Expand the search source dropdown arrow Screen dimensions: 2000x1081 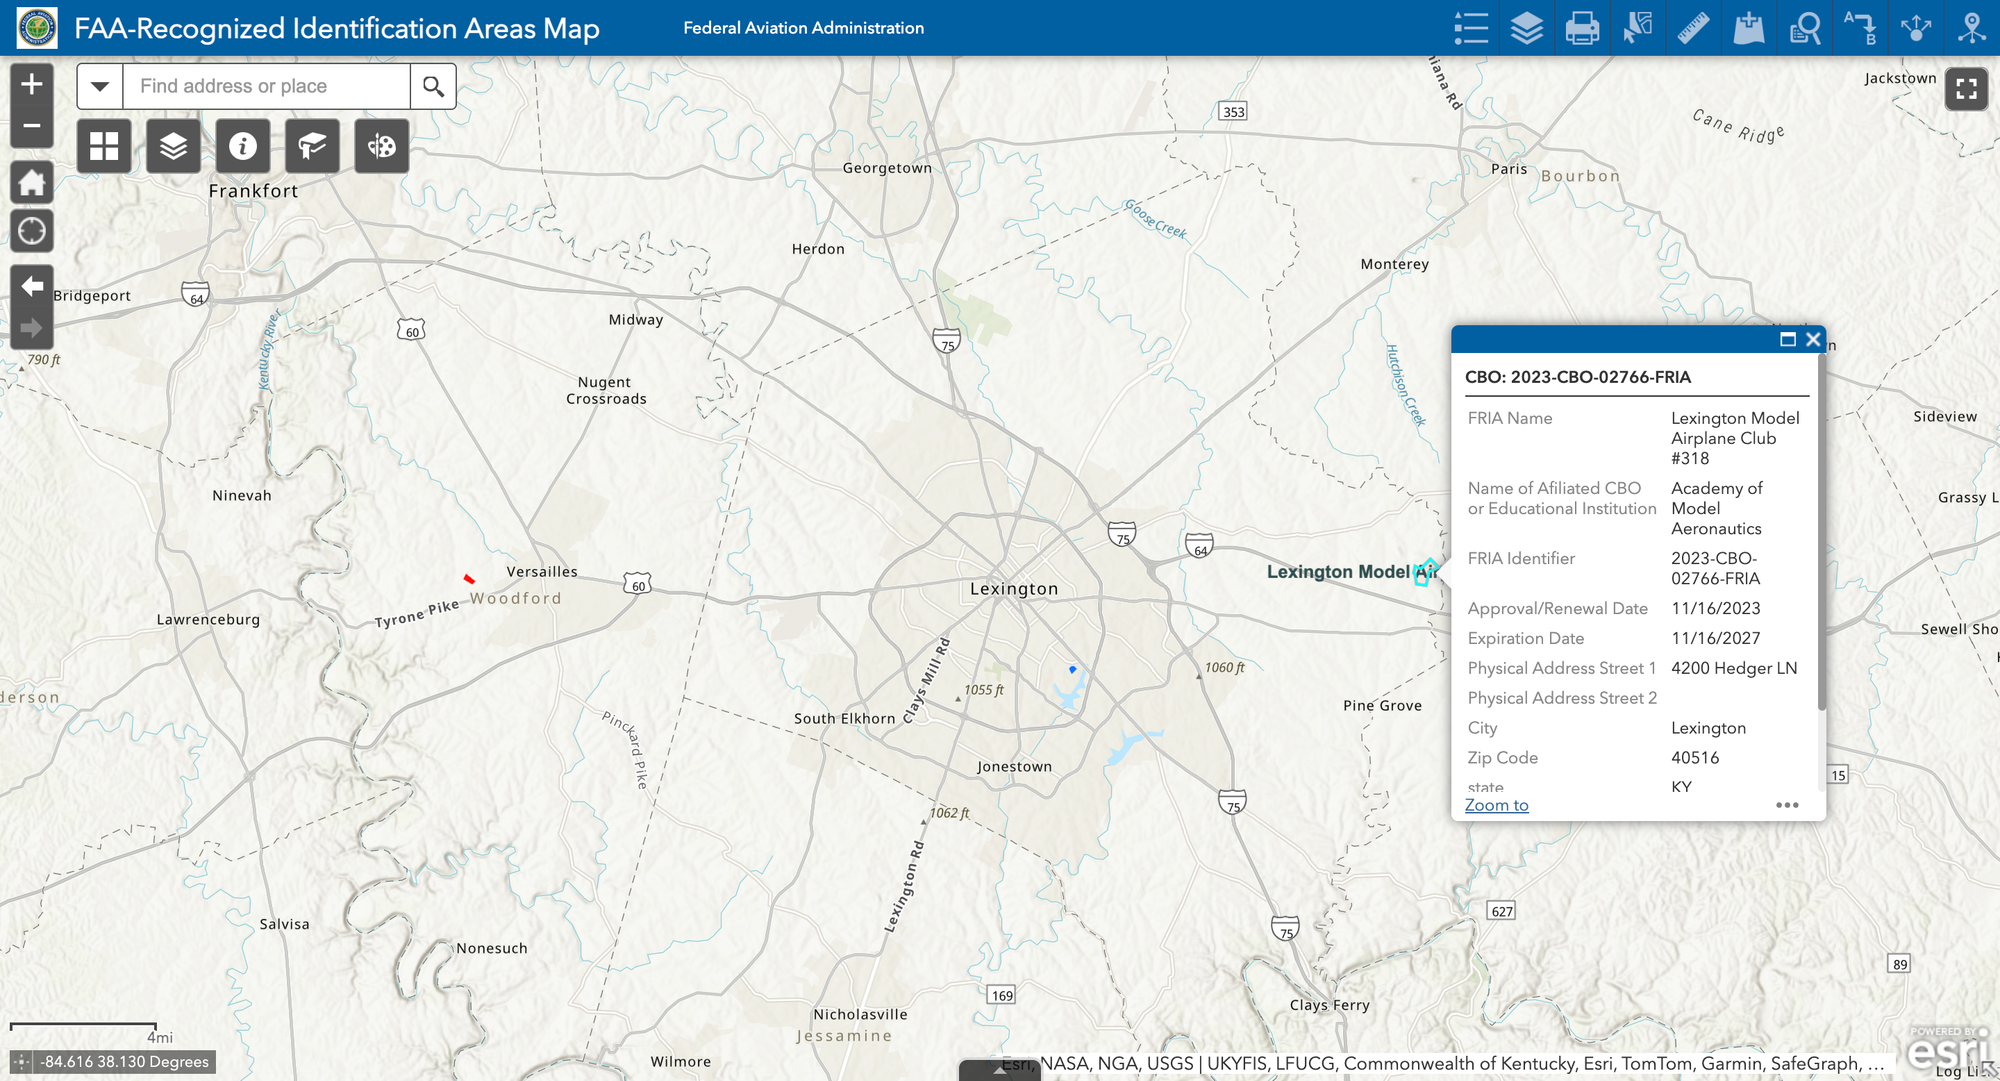[x=100, y=87]
